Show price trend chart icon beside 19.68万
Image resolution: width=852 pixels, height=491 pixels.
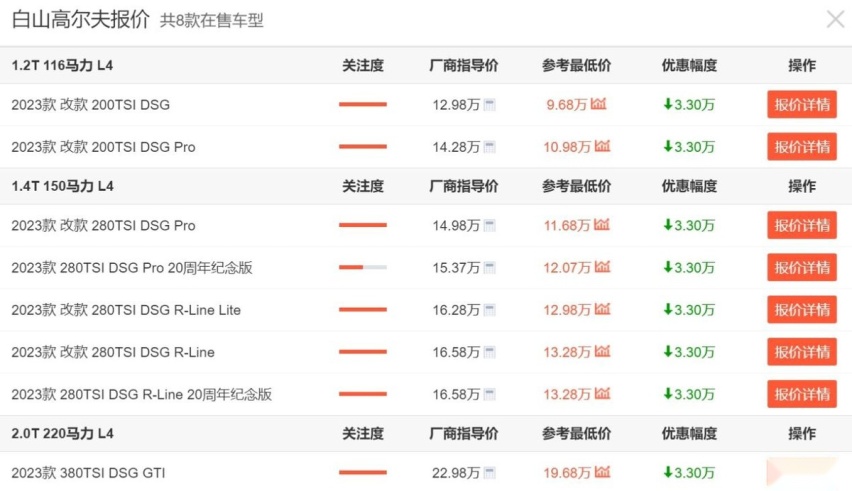602,471
